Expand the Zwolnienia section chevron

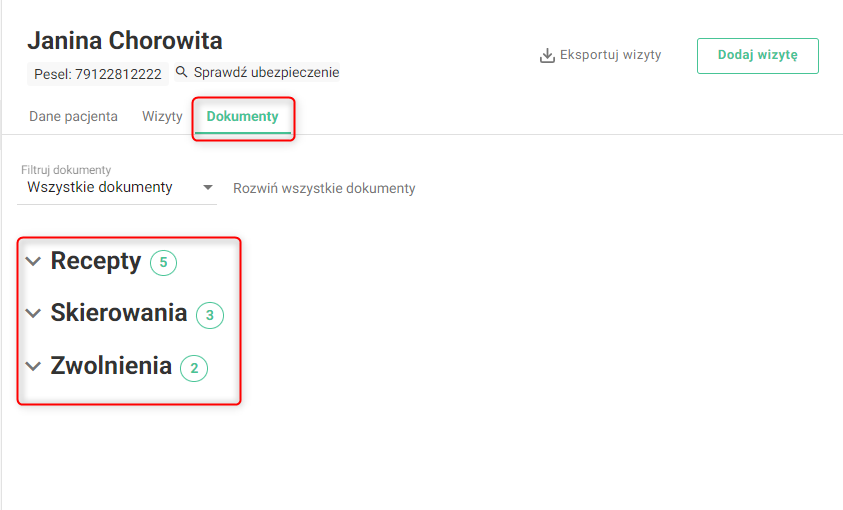coord(33,367)
